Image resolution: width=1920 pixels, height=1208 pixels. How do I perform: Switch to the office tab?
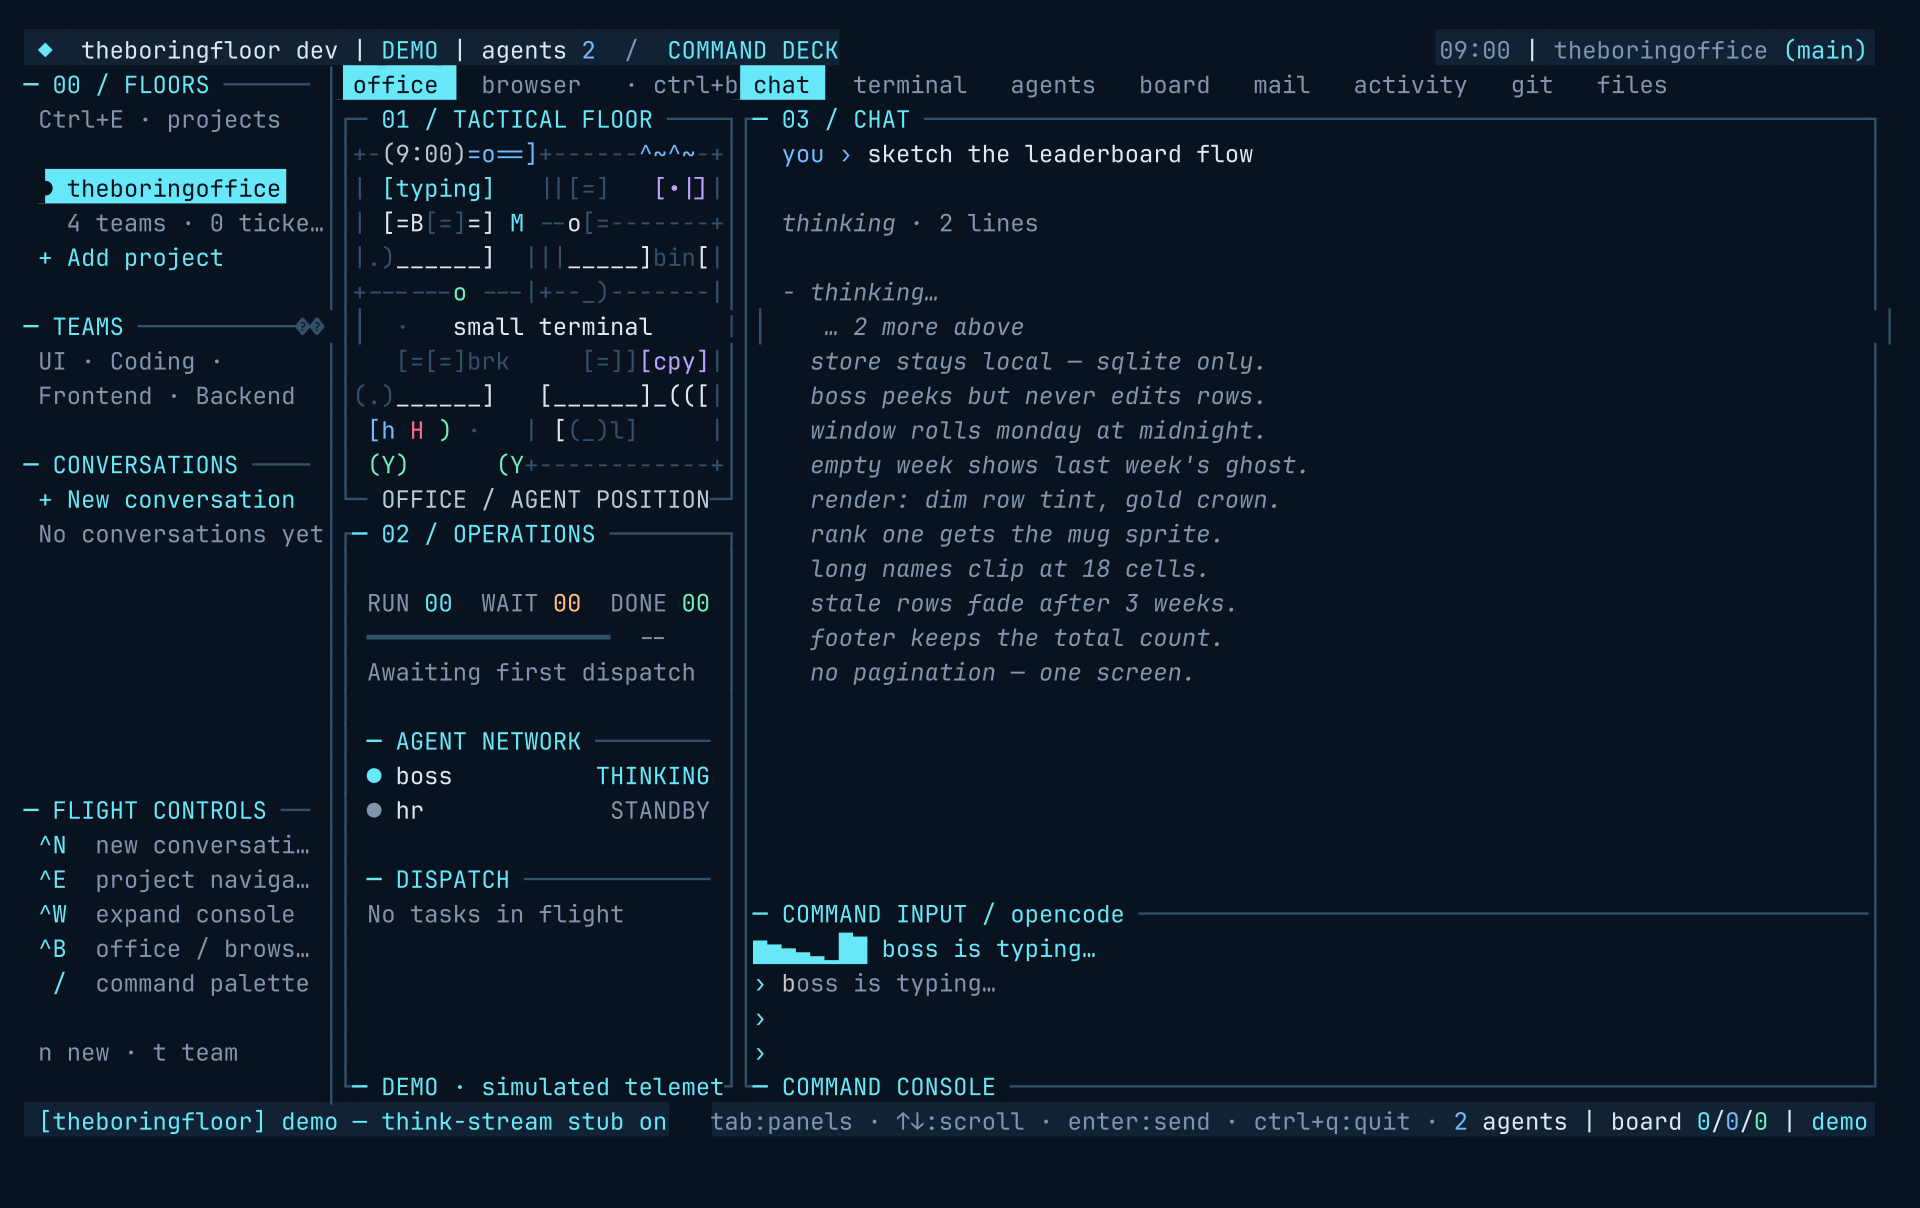coord(398,85)
